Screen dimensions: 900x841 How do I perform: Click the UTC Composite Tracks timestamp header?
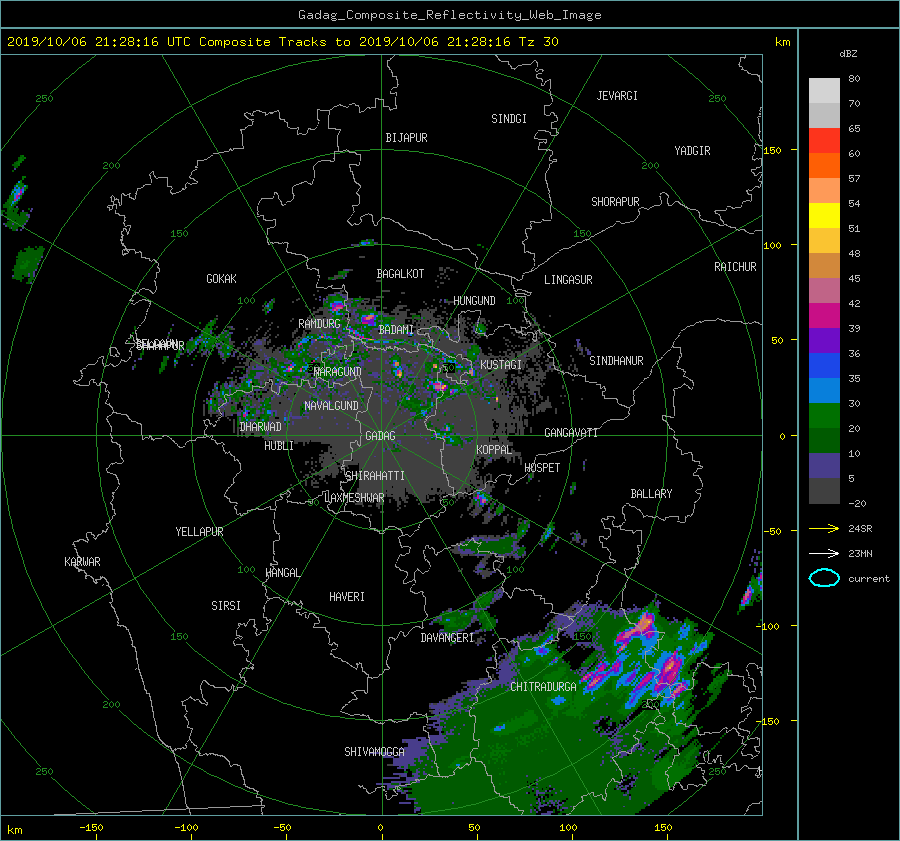[x=283, y=42]
